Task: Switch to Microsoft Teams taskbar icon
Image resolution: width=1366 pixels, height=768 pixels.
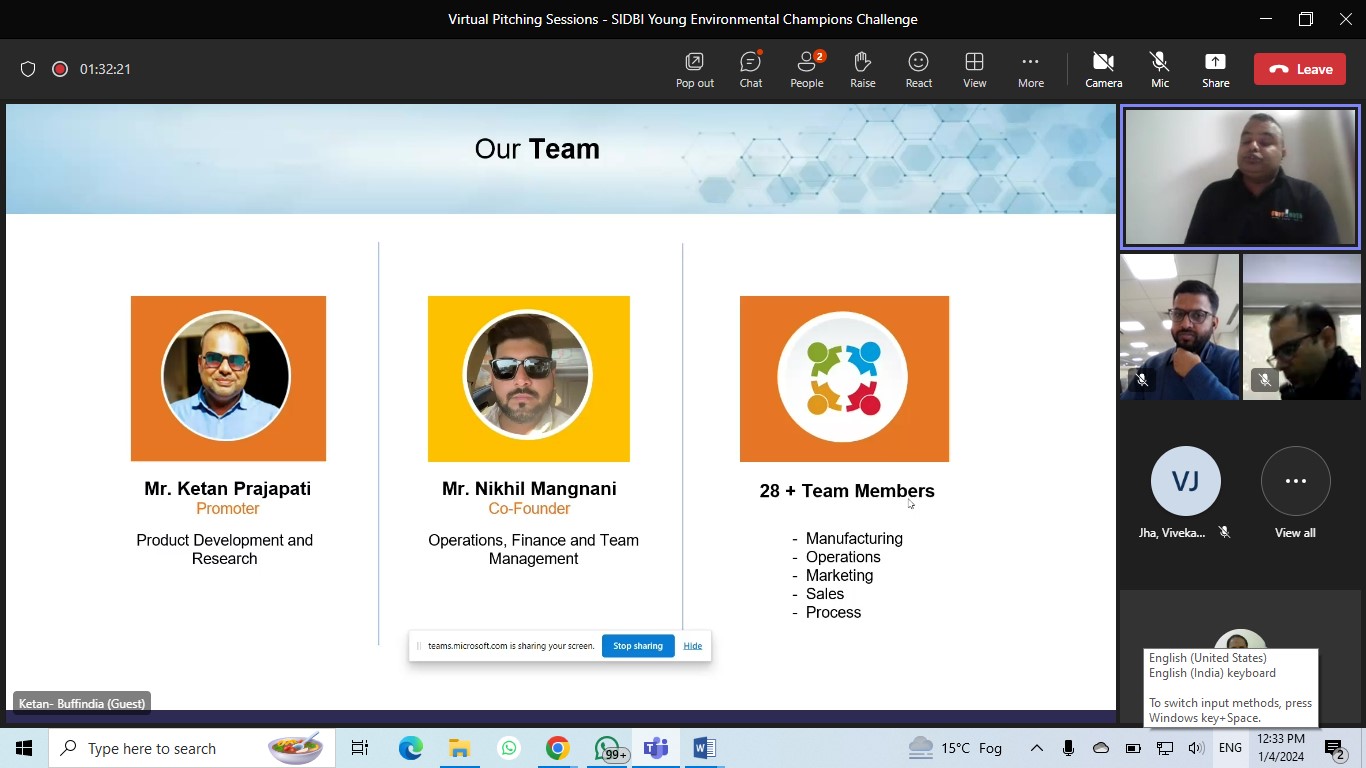Action: click(x=656, y=748)
